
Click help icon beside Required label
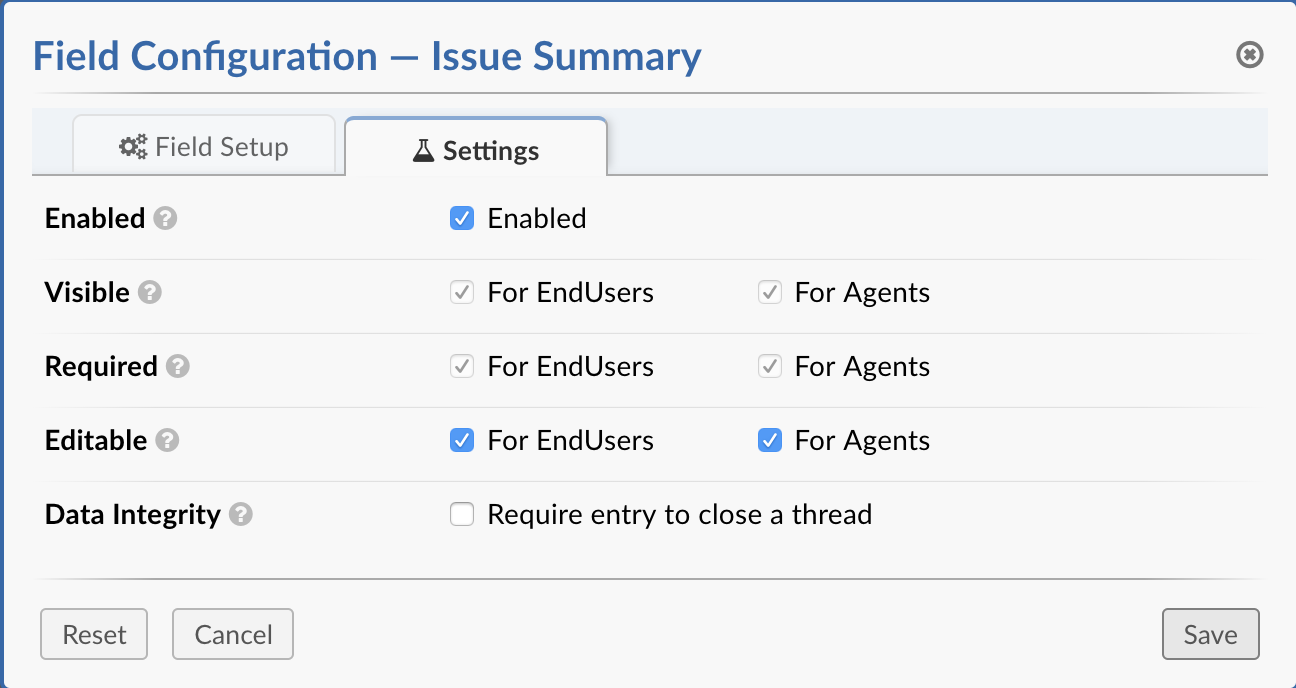178,367
